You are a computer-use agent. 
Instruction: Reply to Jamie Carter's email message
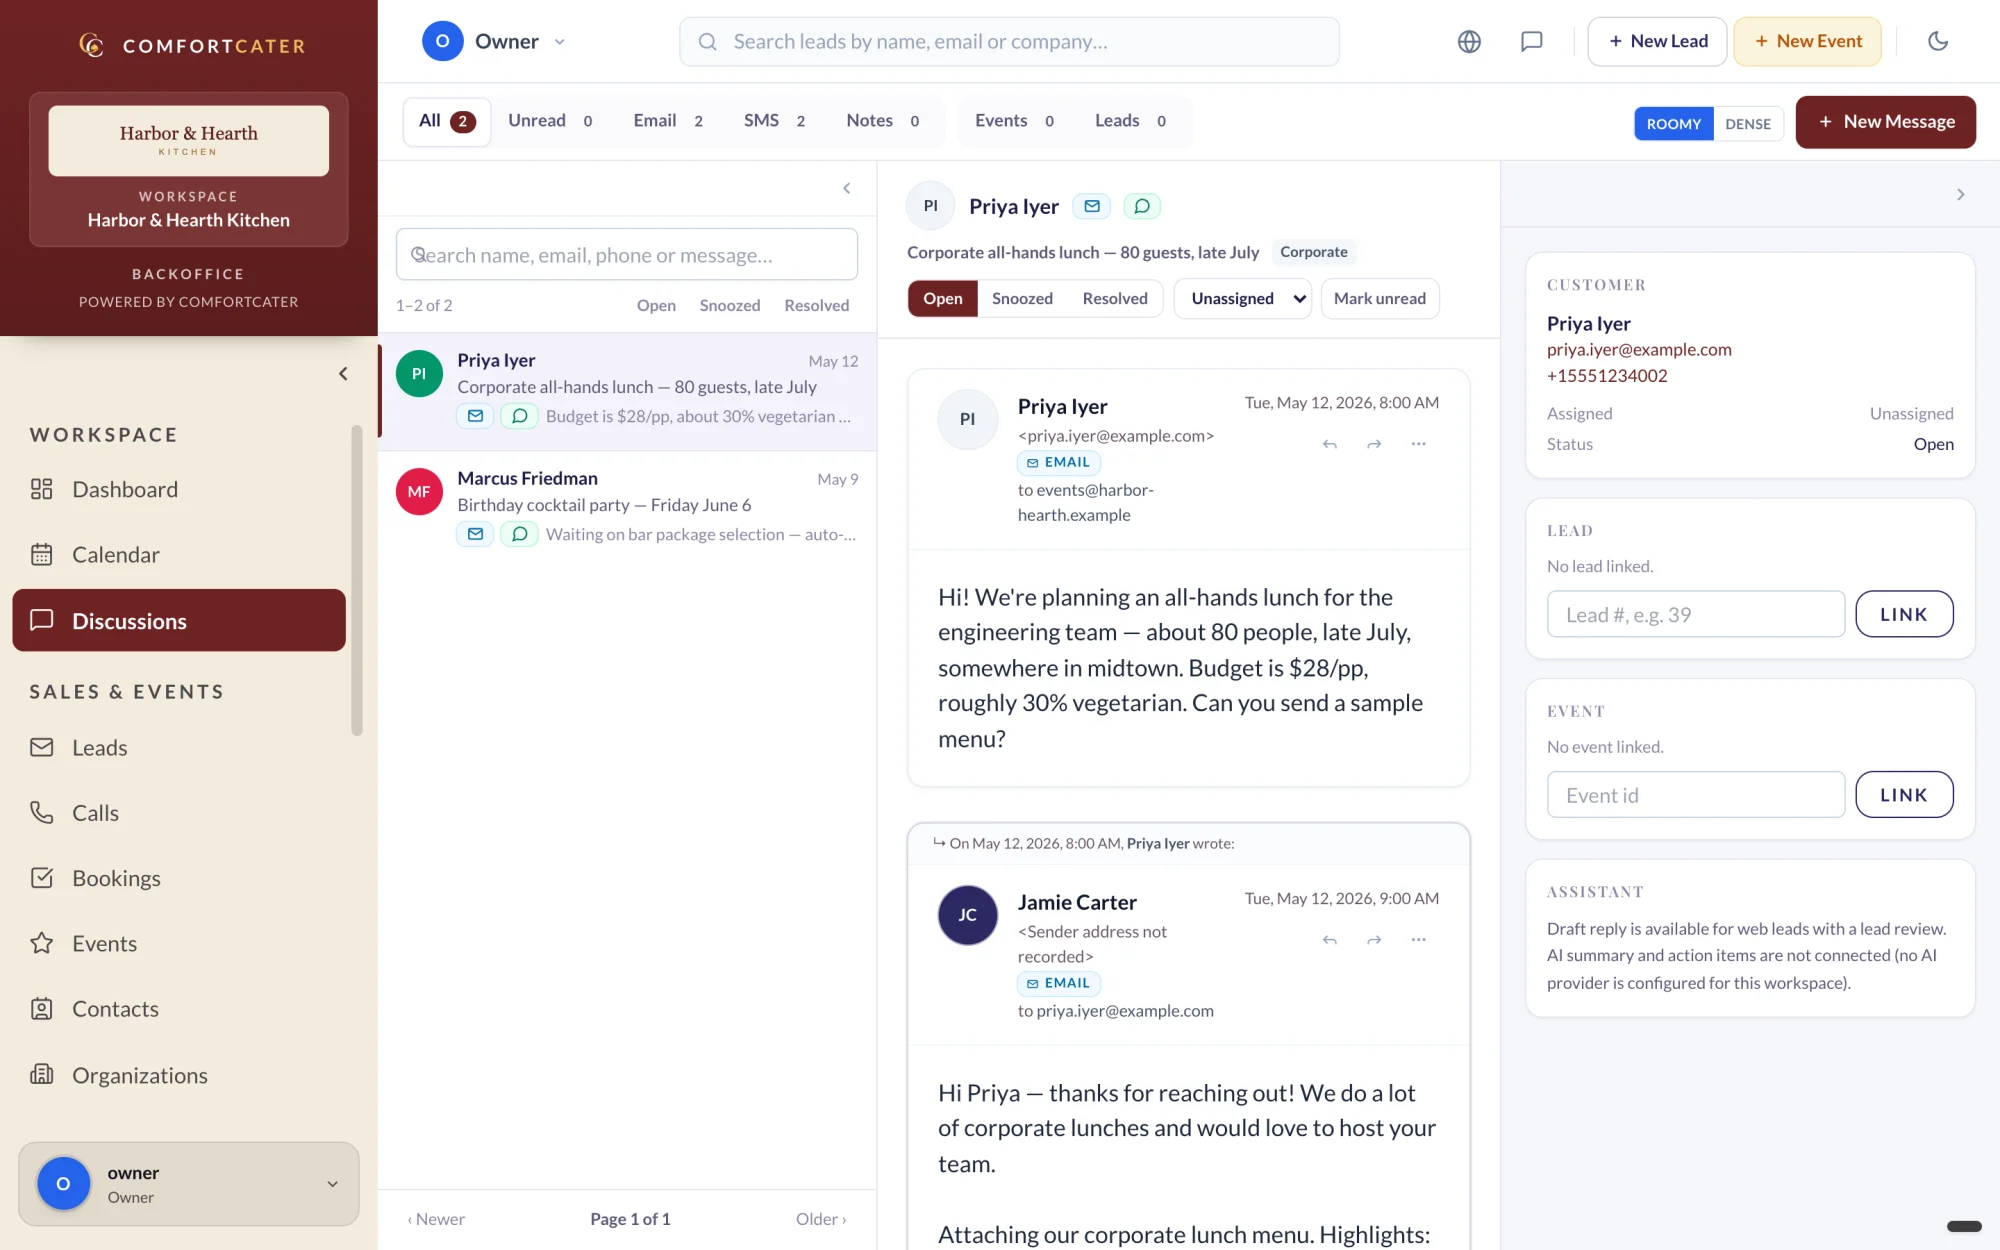click(1329, 940)
